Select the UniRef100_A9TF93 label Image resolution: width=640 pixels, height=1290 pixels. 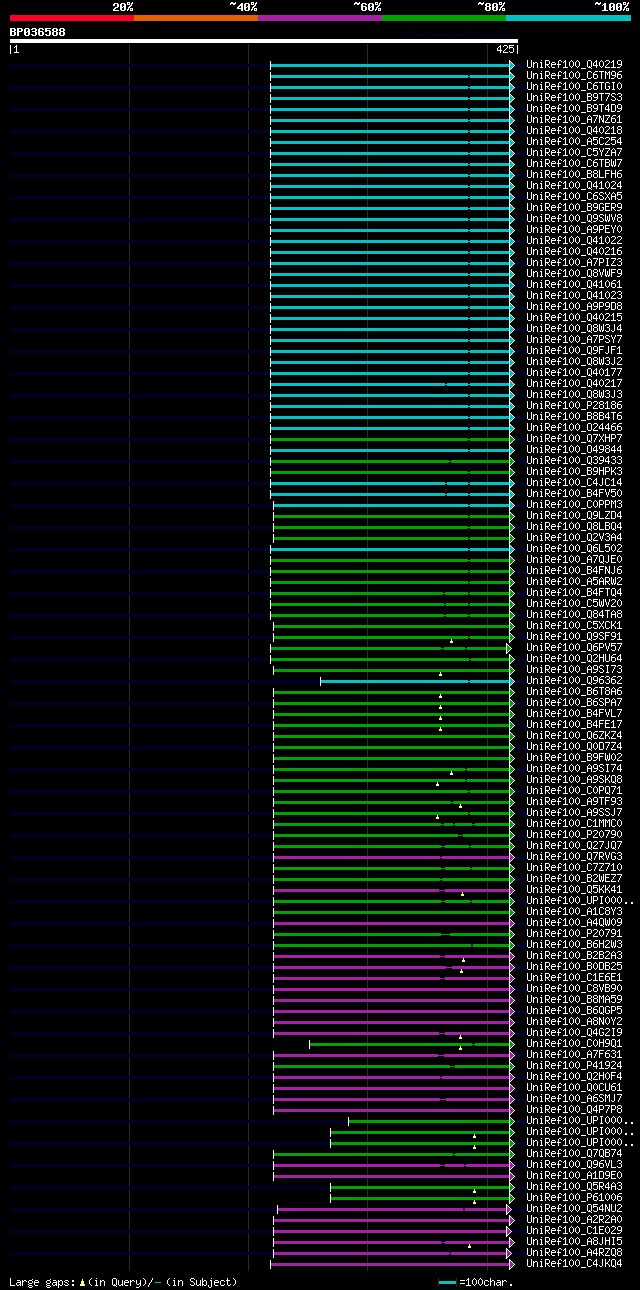tap(574, 802)
